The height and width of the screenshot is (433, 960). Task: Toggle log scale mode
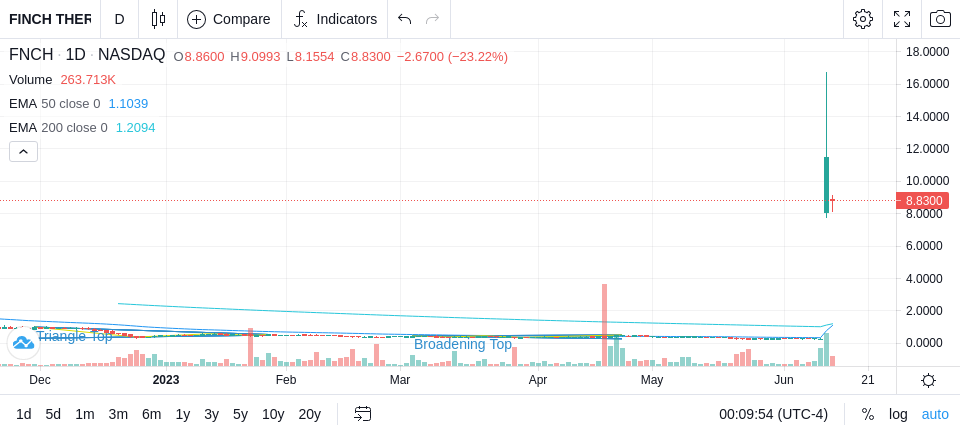[x=898, y=415]
